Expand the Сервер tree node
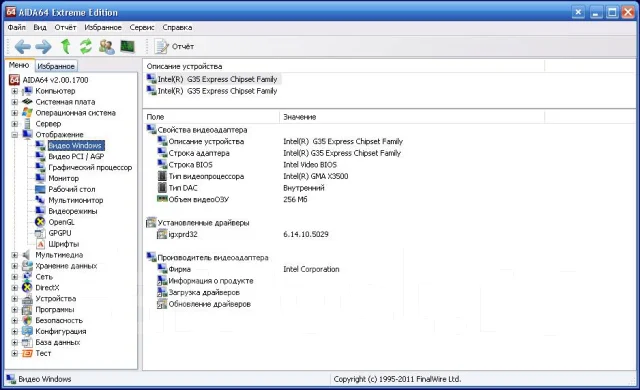The width and height of the screenshot is (640, 390). [x=15, y=124]
